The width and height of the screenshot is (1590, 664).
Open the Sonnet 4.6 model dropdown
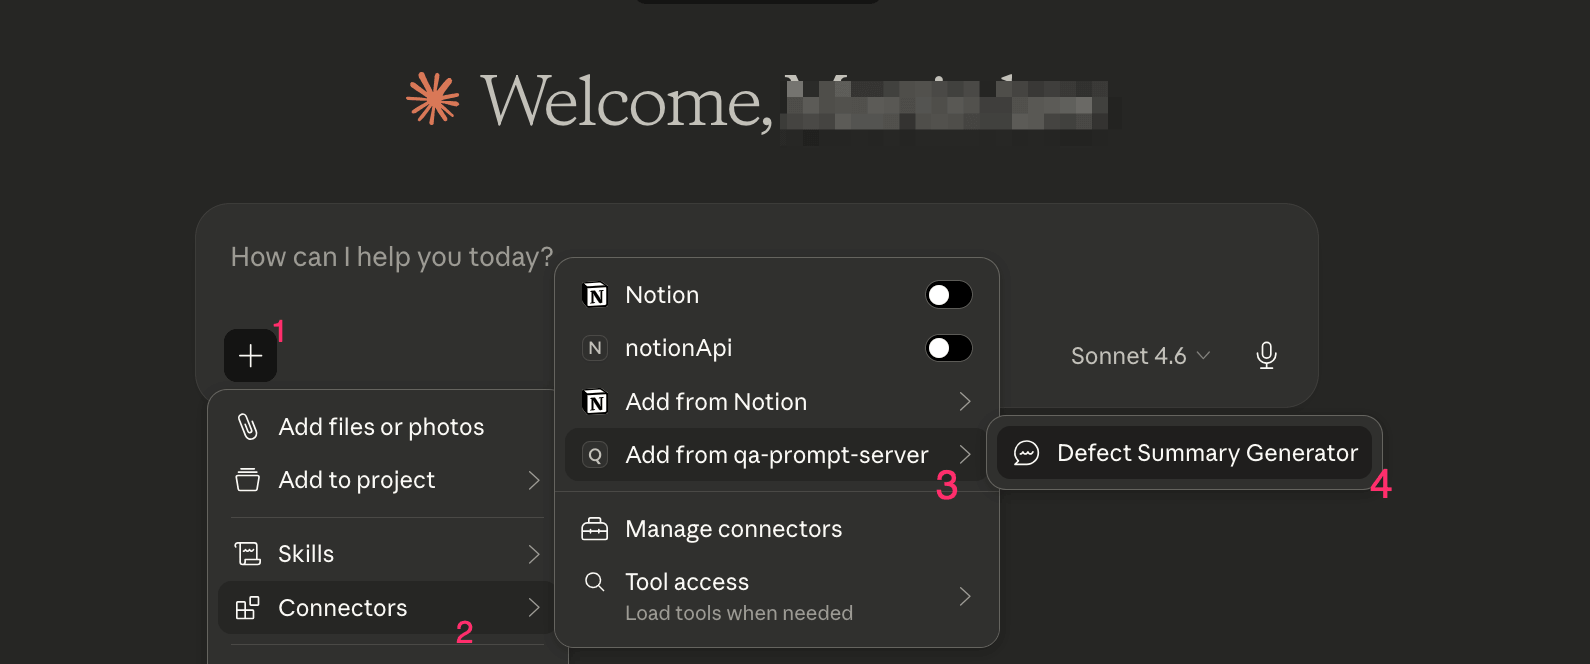pyautogui.click(x=1140, y=356)
